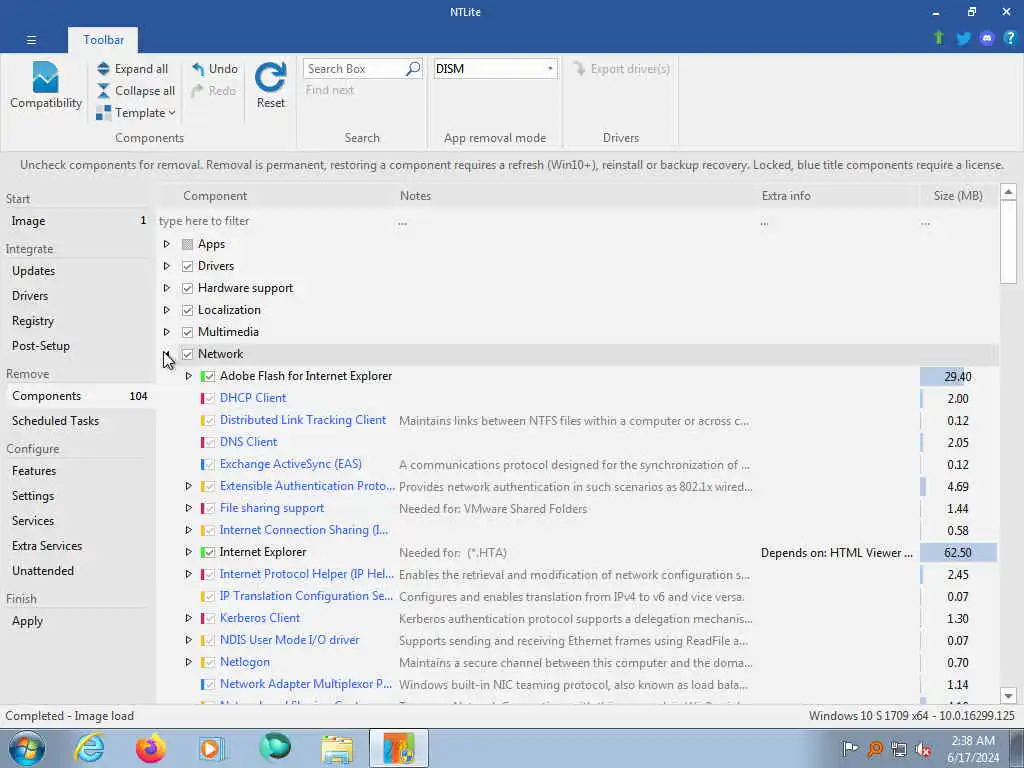Expand the Localization node
Screen dimensions: 1024x768
pos(167,310)
